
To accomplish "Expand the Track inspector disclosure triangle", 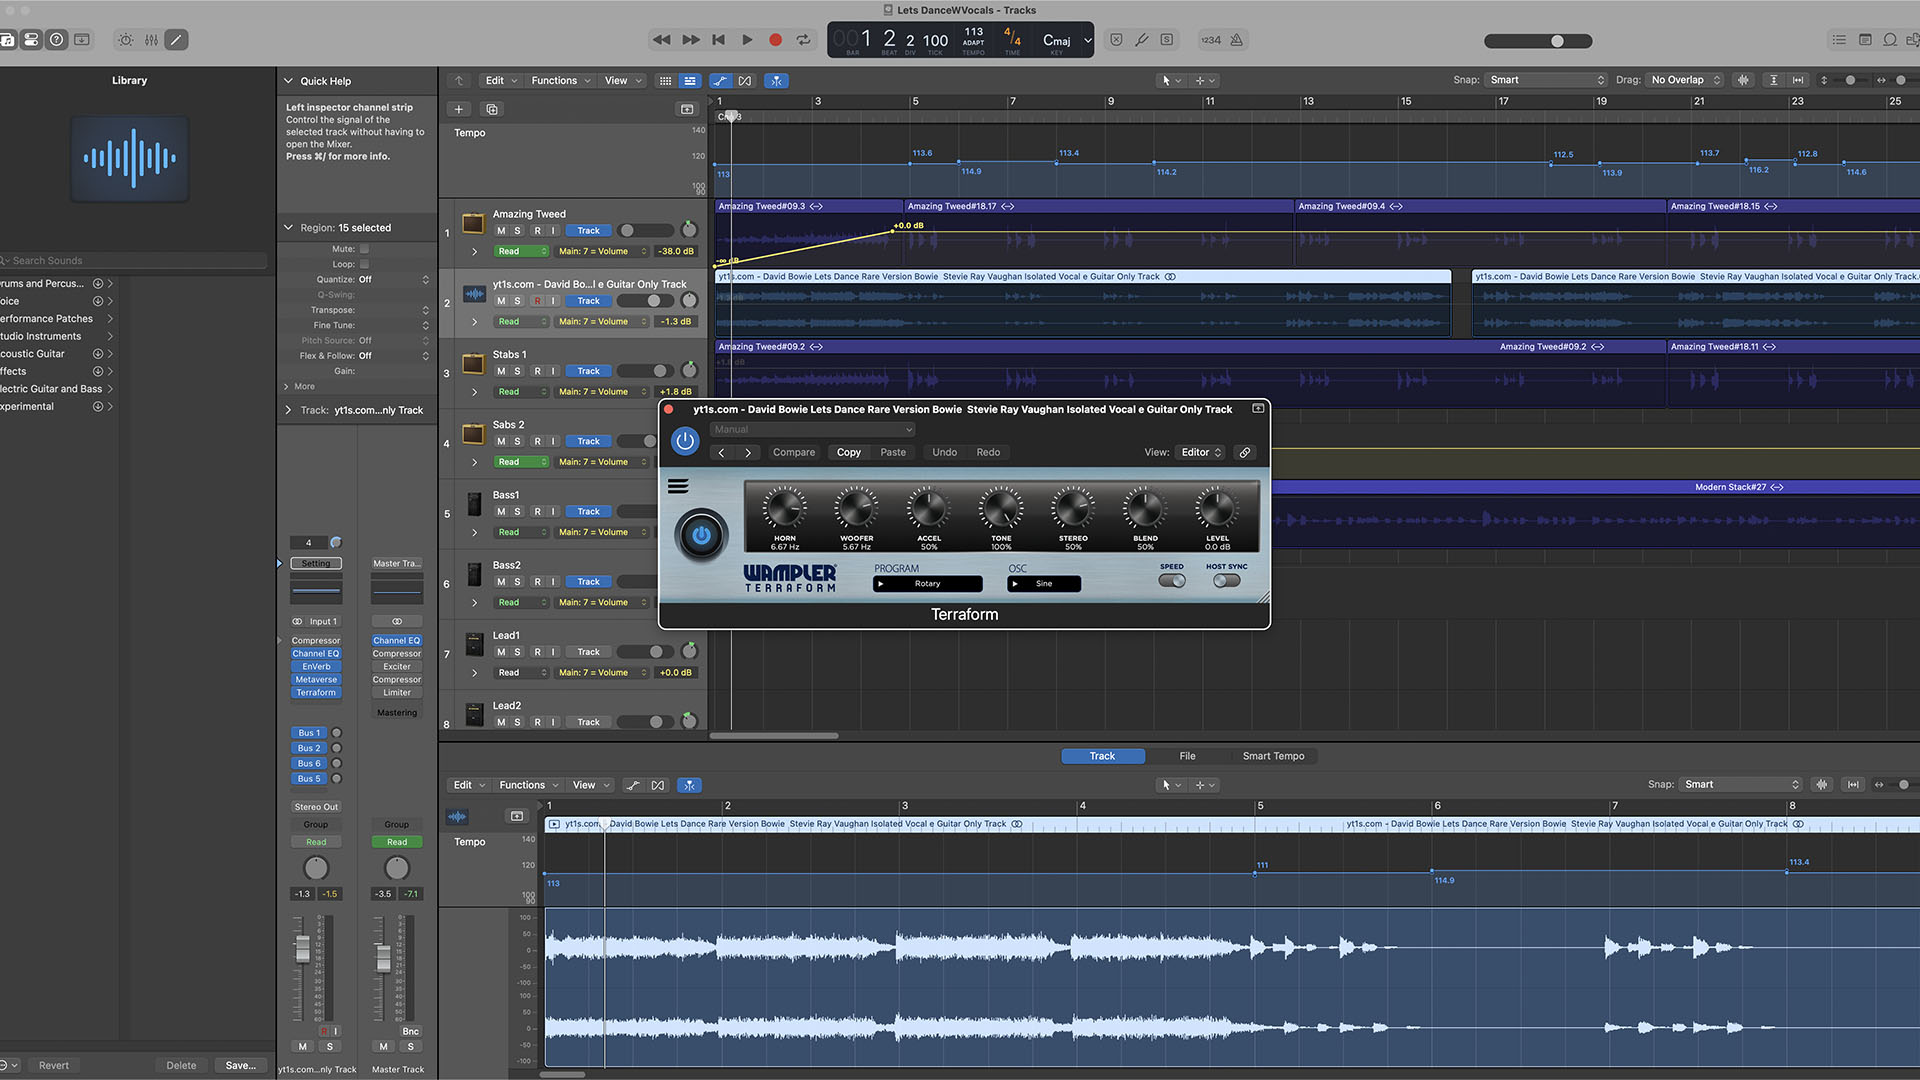I will coord(288,410).
